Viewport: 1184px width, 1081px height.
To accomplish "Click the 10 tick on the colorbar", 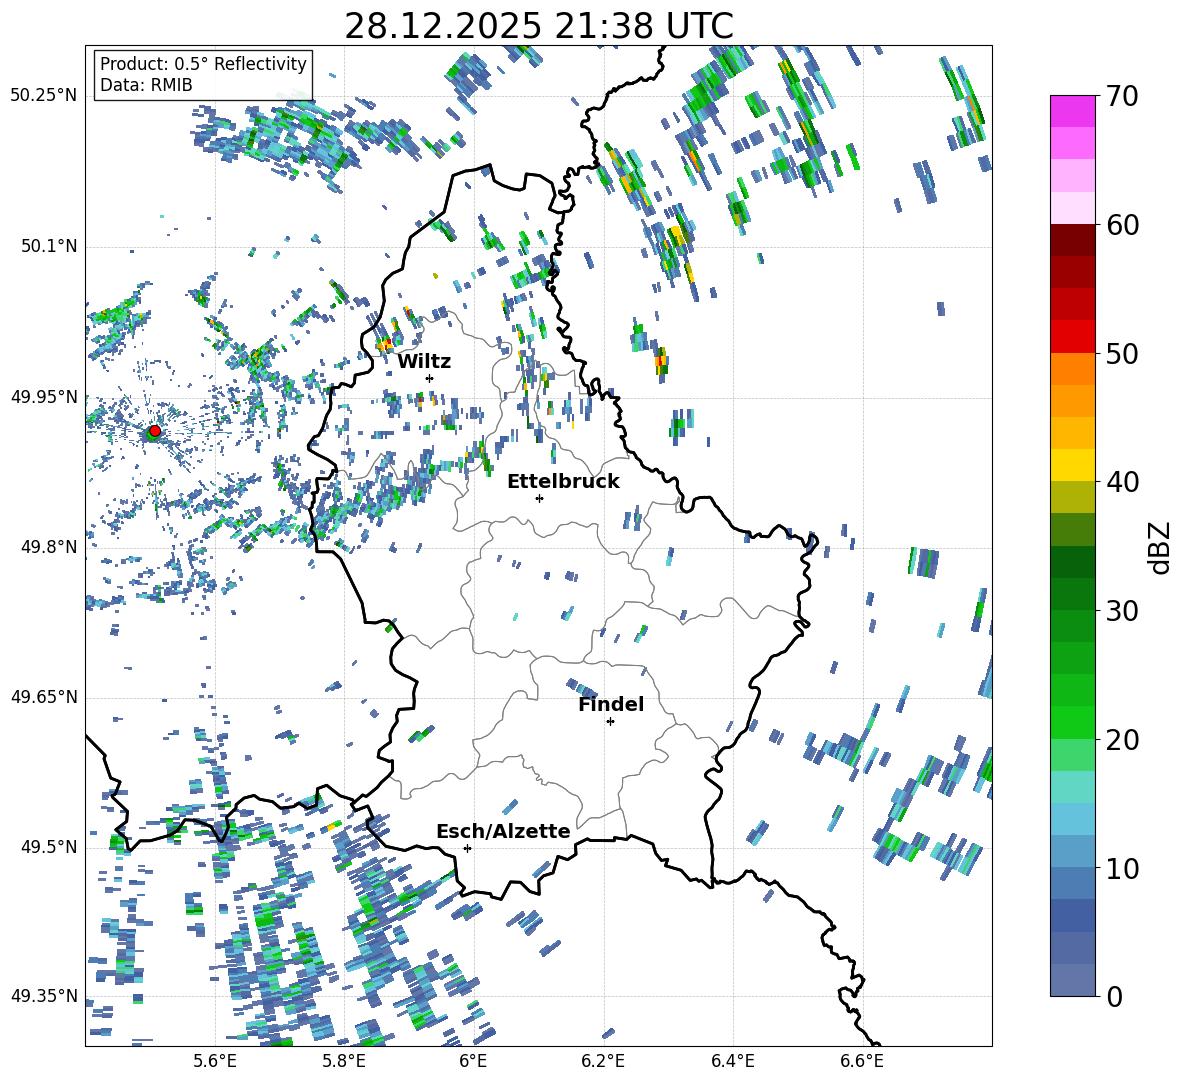I will click(x=1121, y=868).
